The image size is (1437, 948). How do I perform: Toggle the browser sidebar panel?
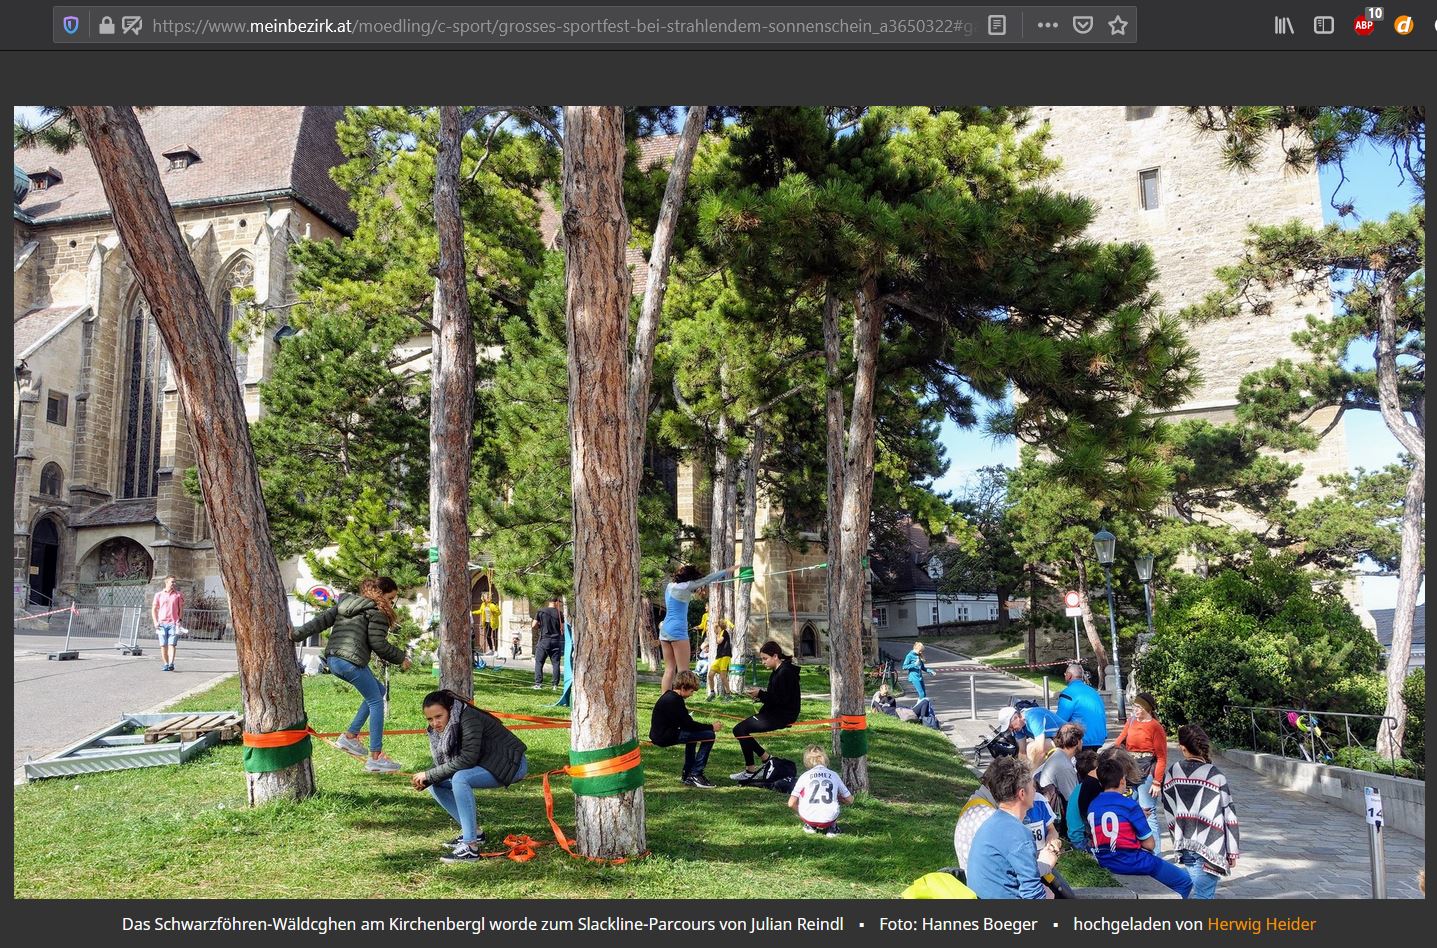1323,25
